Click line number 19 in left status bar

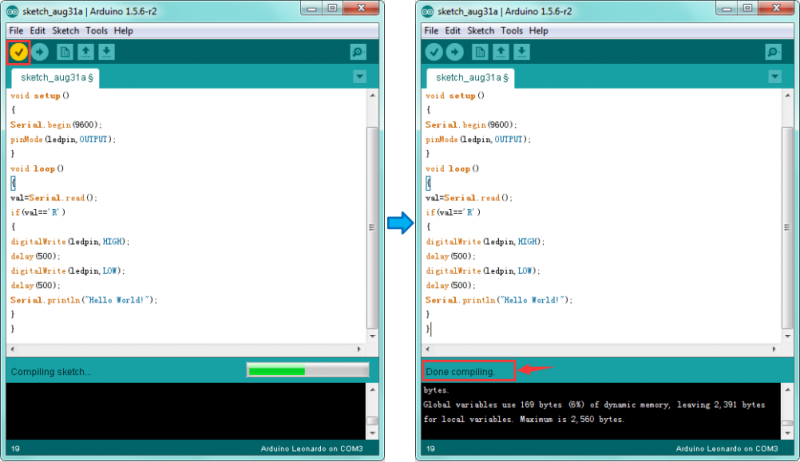pyautogui.click(x=15, y=449)
